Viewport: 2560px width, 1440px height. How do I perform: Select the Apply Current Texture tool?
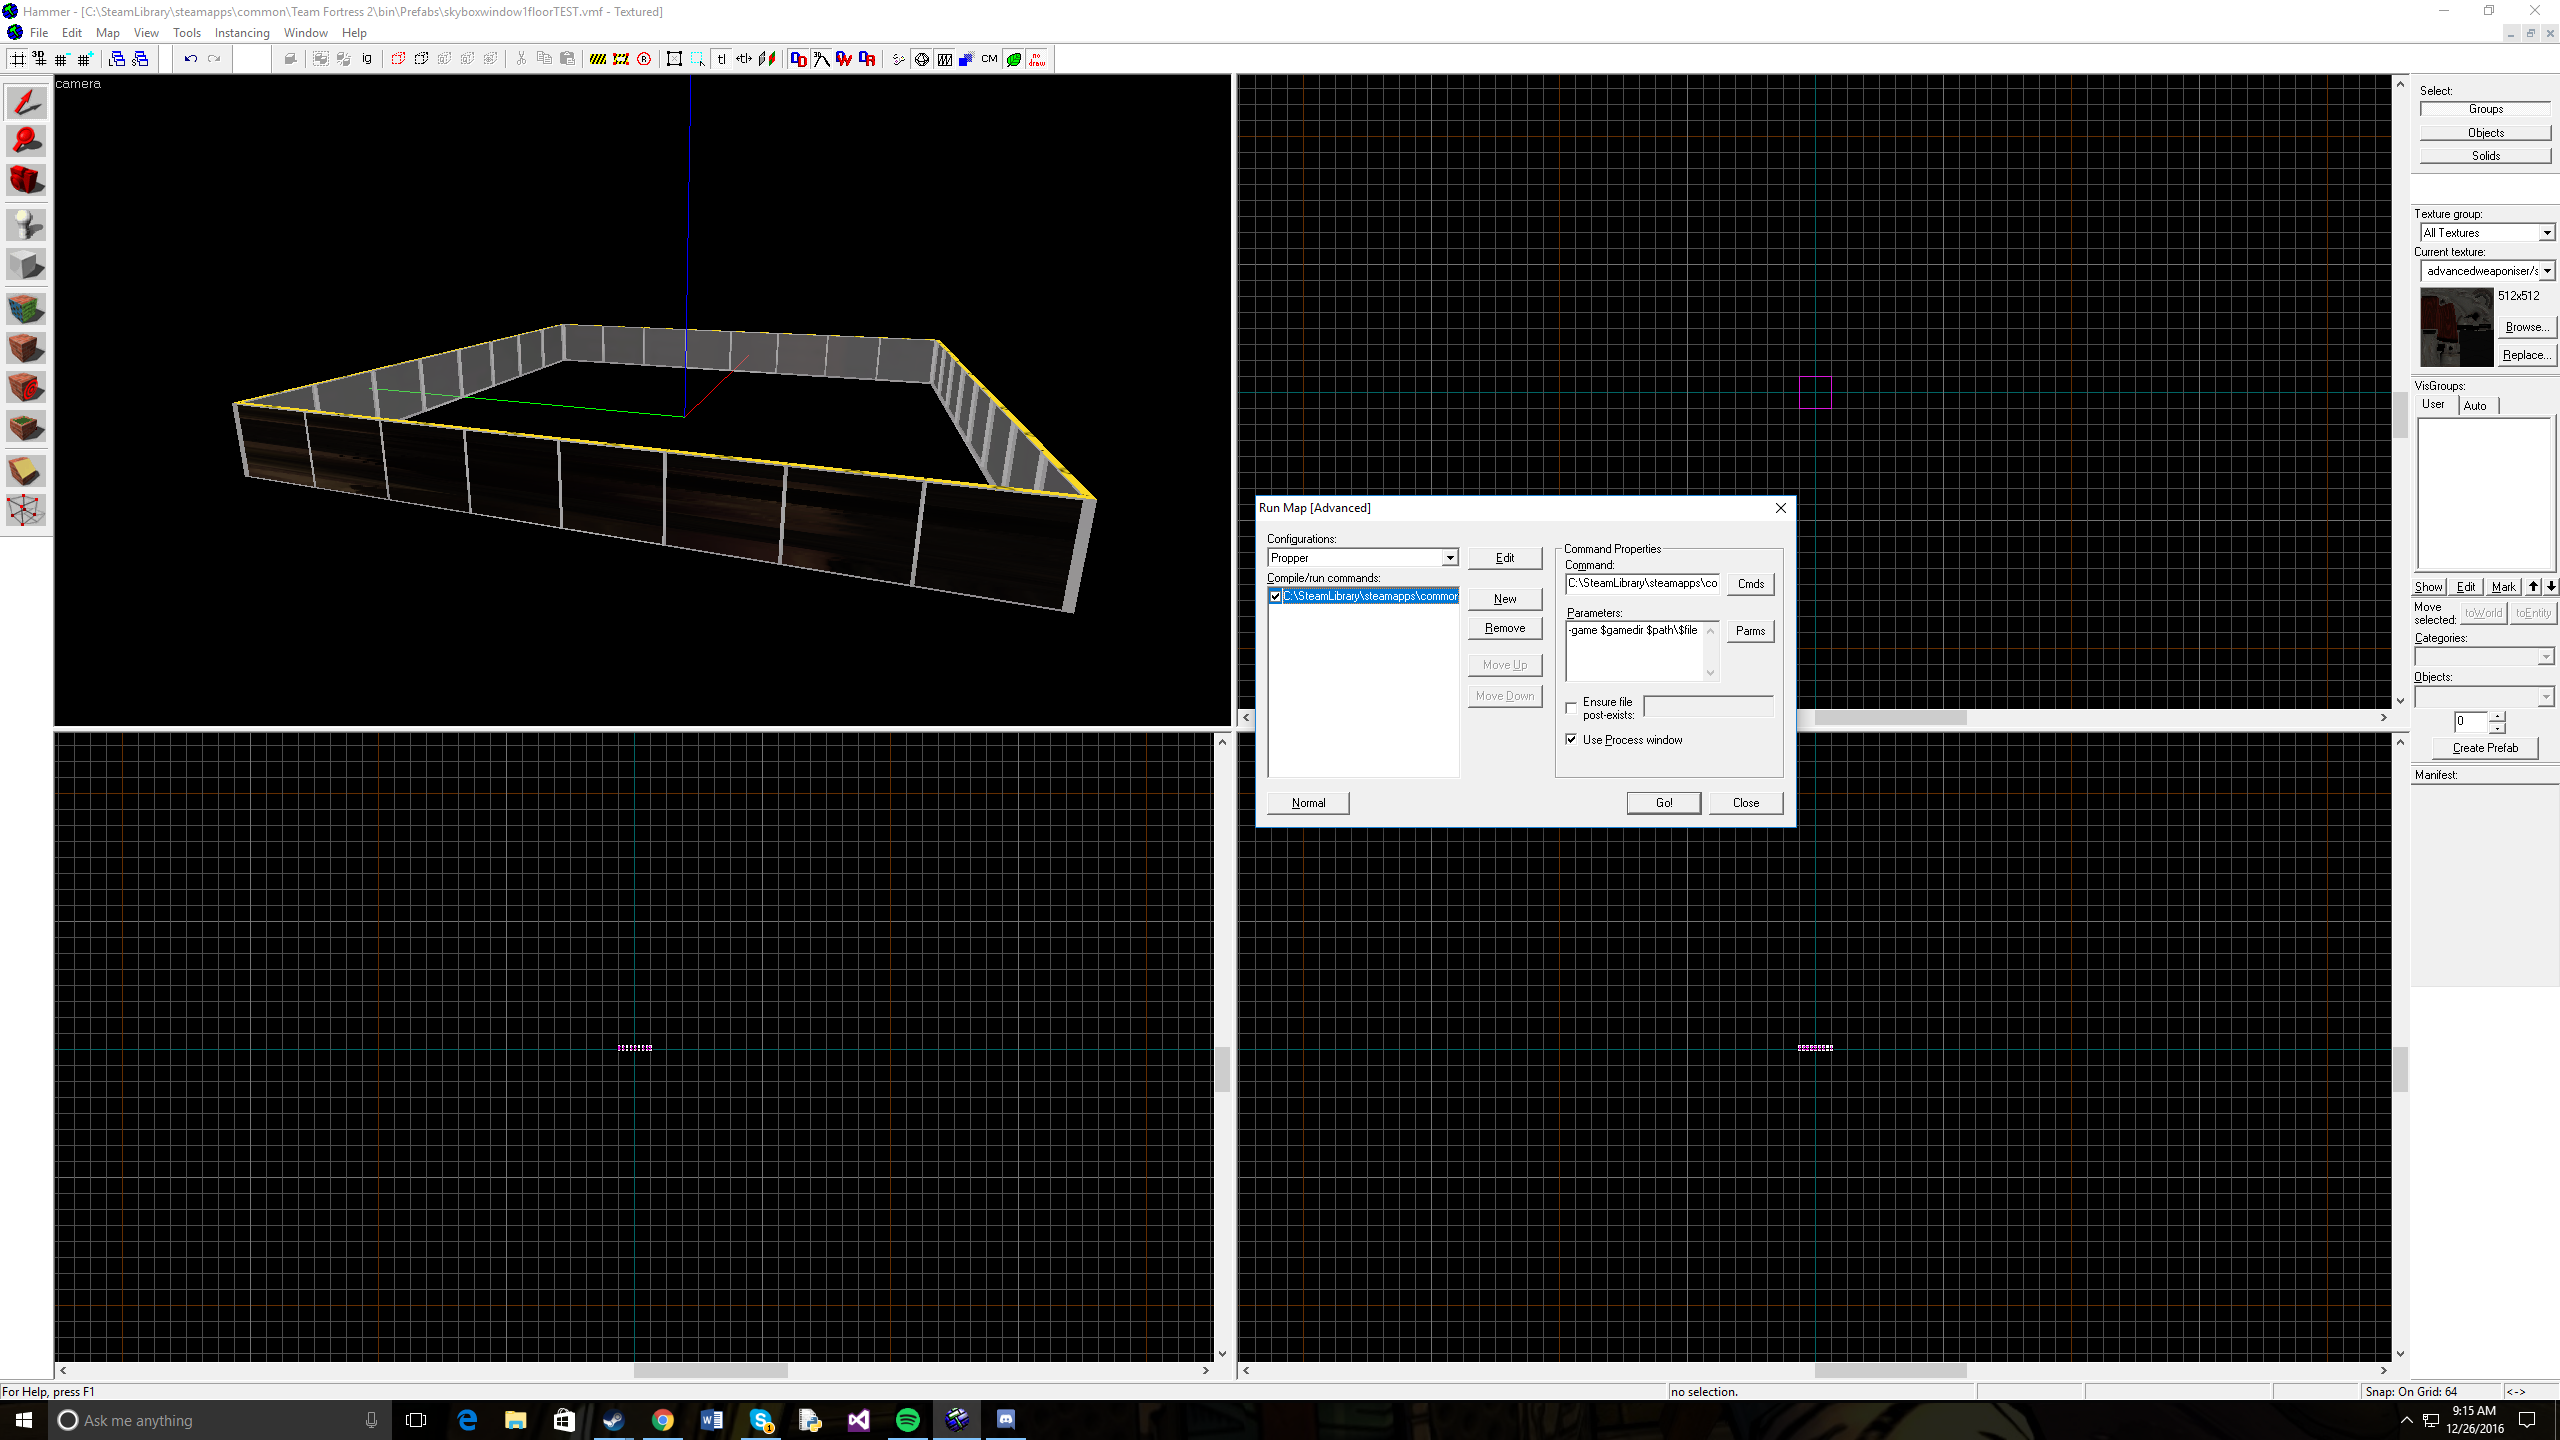coord(26,348)
